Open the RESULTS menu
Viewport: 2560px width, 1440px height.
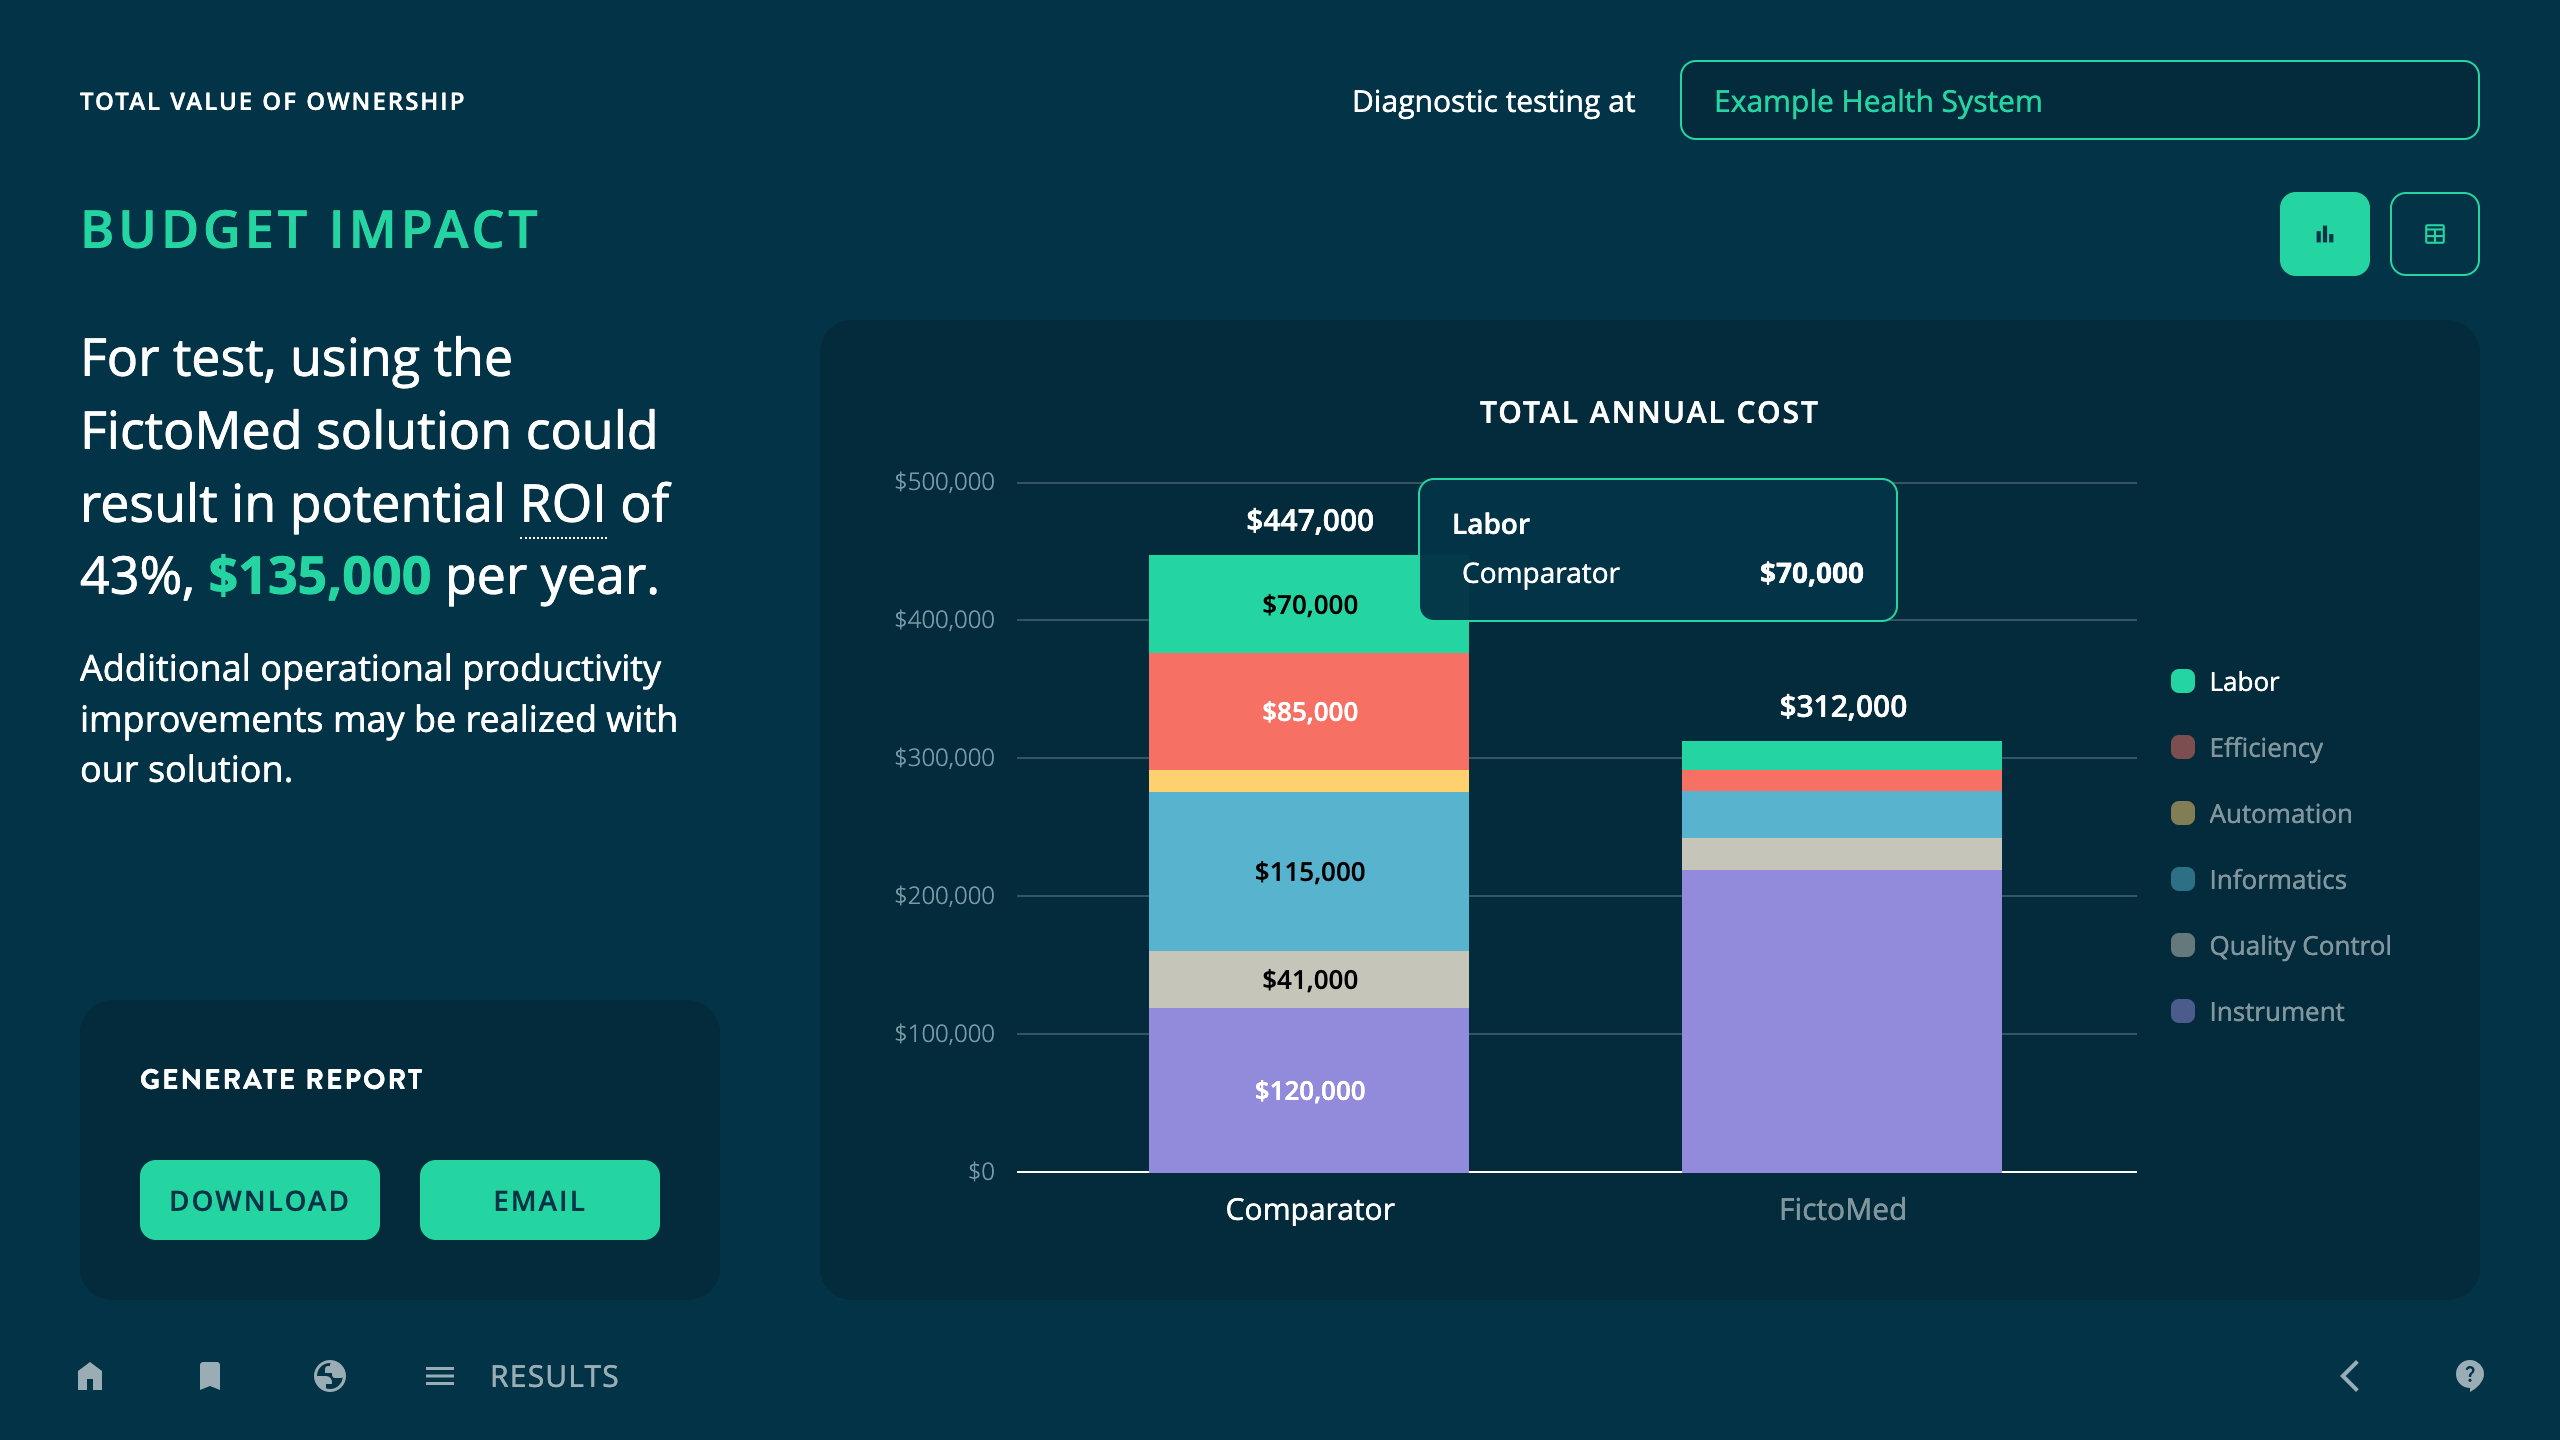click(553, 1376)
